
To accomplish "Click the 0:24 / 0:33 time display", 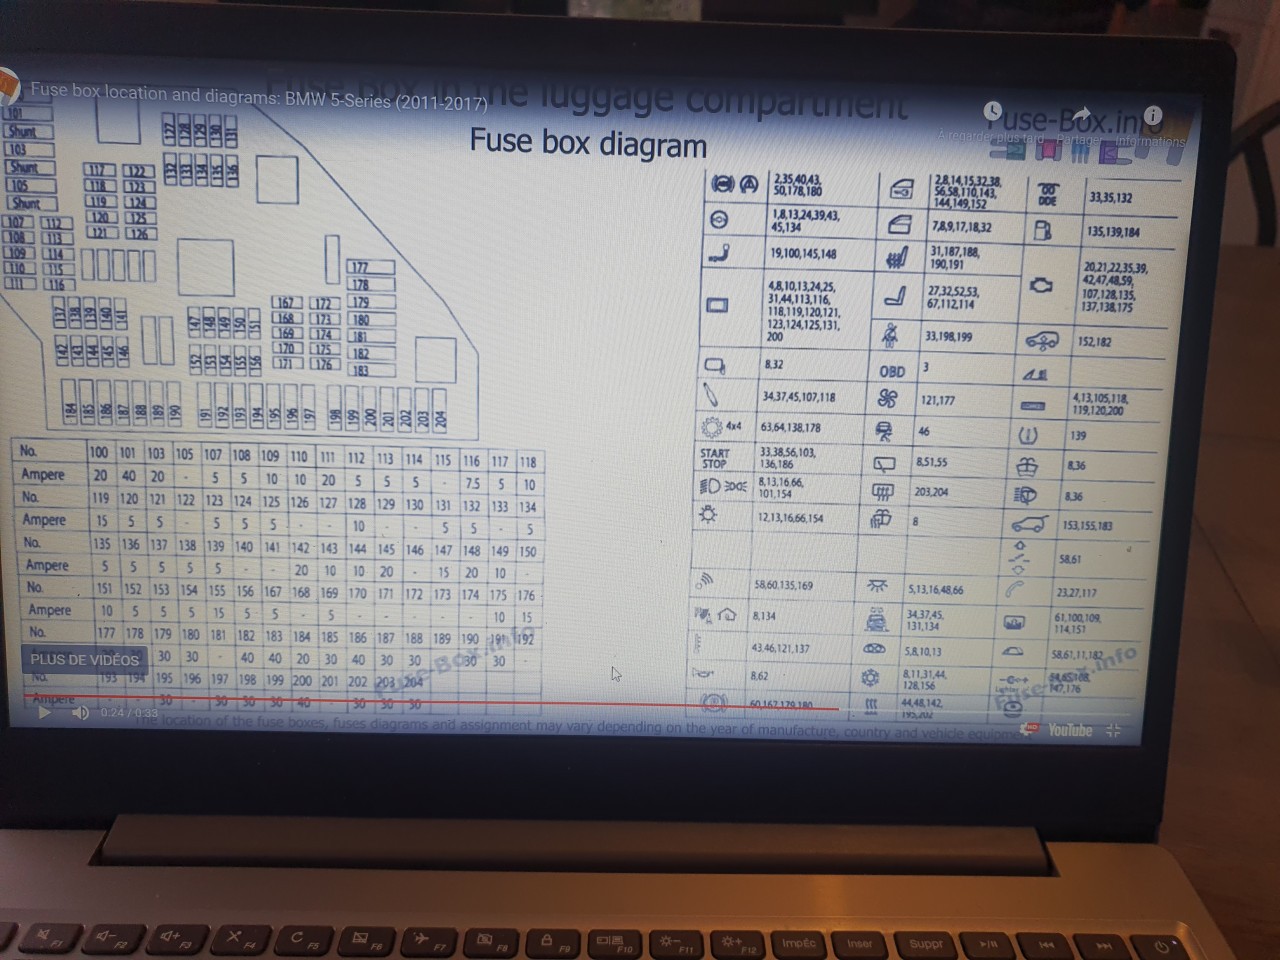I will (129, 713).
